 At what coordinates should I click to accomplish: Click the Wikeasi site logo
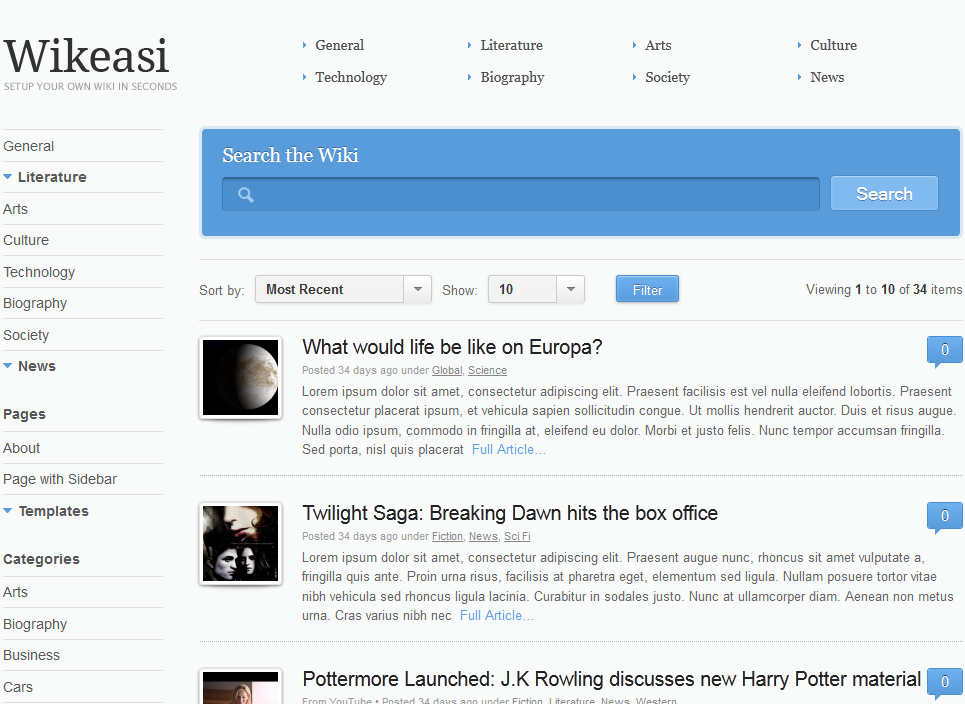[x=87, y=57]
